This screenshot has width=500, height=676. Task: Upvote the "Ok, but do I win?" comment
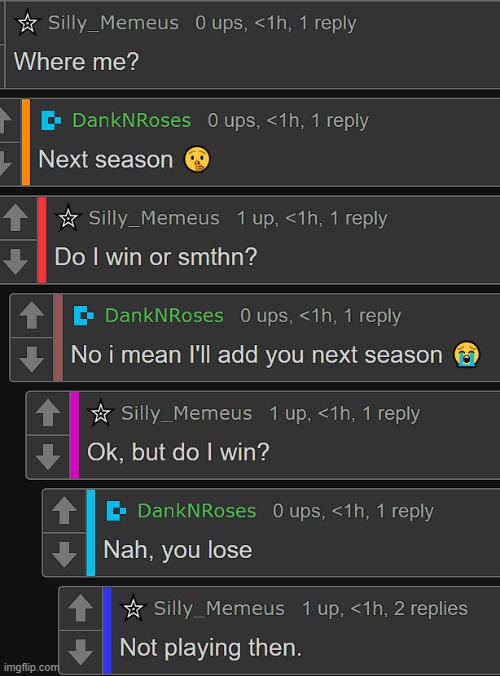[x=48, y=413]
